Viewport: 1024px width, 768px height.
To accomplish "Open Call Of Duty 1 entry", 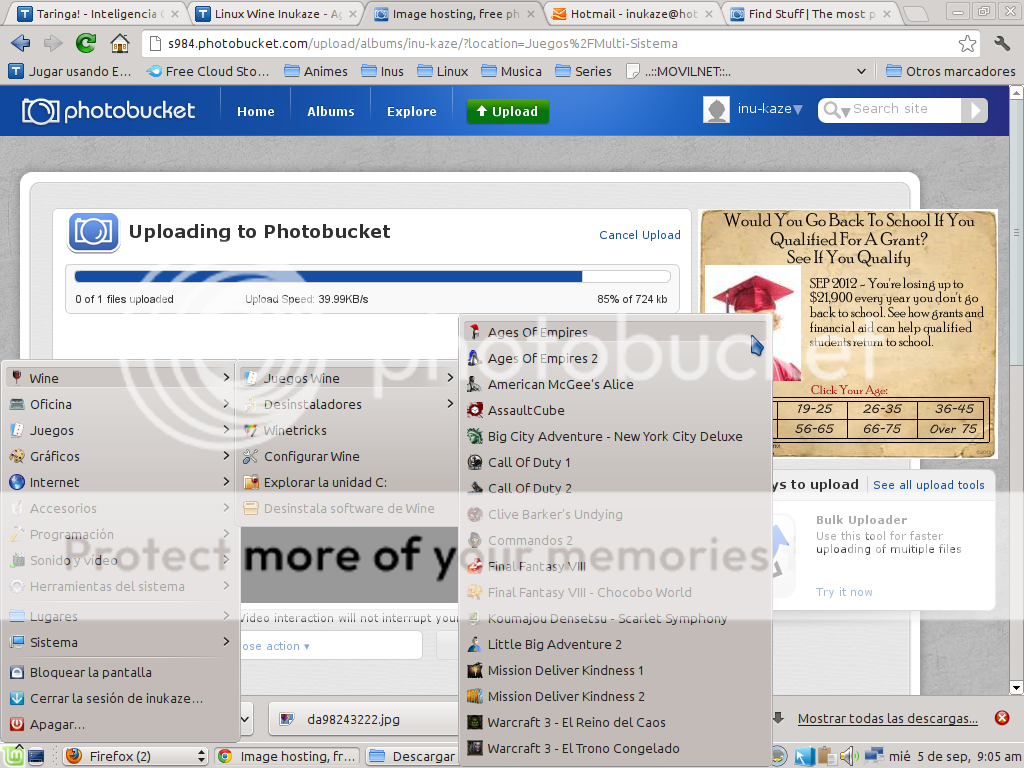I will click(x=614, y=462).
